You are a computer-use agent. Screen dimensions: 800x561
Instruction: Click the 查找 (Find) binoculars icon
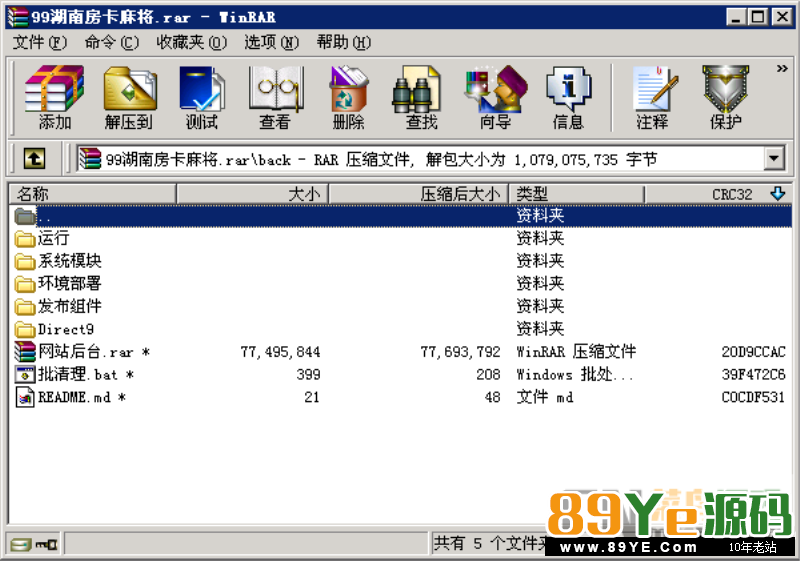[416, 89]
